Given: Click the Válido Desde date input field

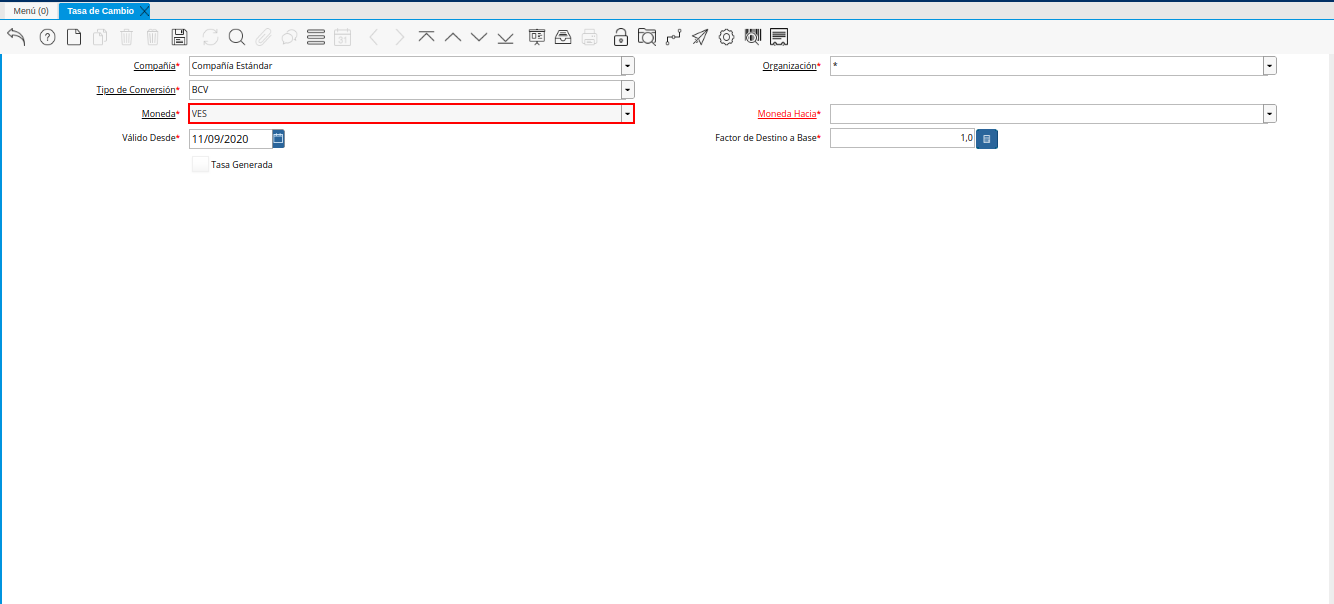Looking at the screenshot, I should point(230,139).
